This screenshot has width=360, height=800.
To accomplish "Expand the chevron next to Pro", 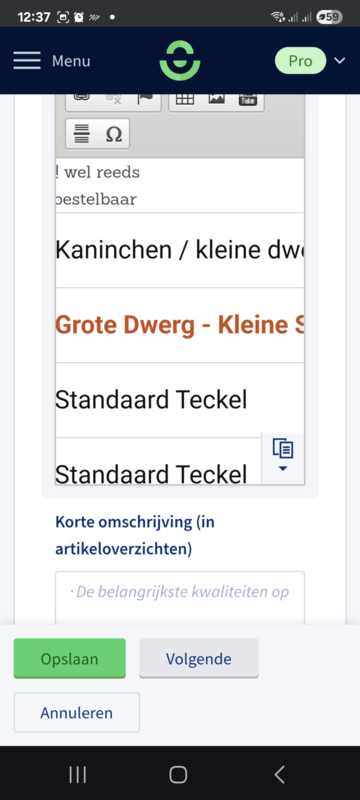I will 340,61.
